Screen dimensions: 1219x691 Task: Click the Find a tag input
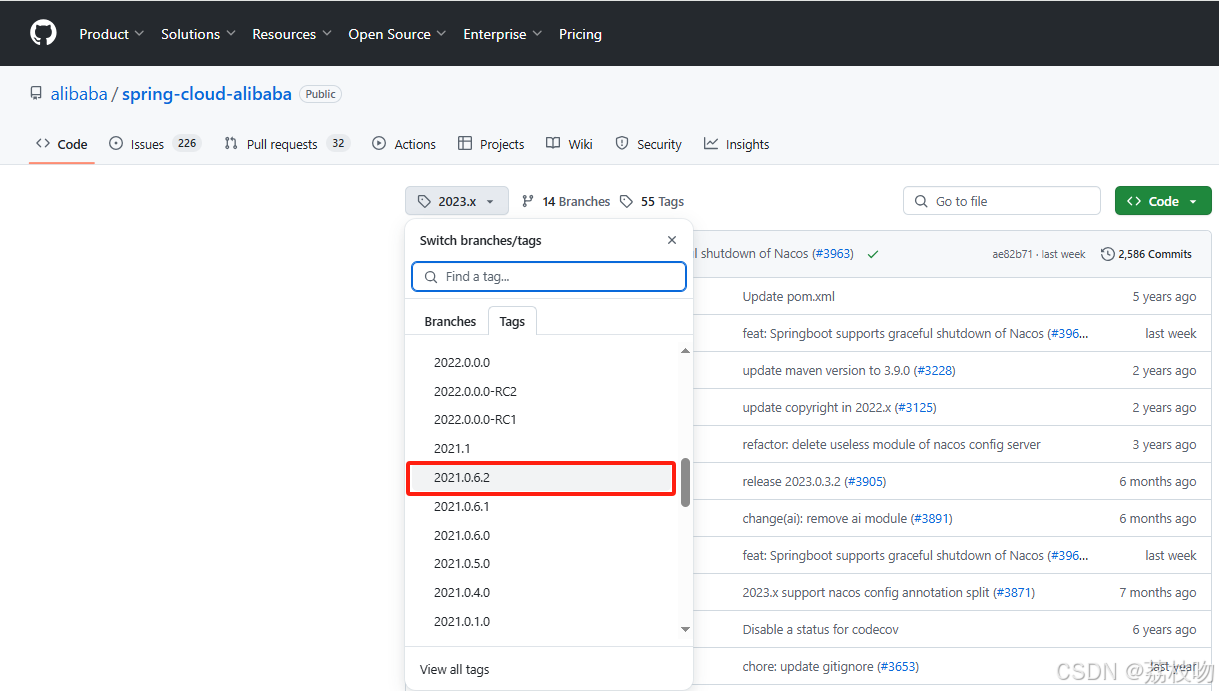click(549, 276)
